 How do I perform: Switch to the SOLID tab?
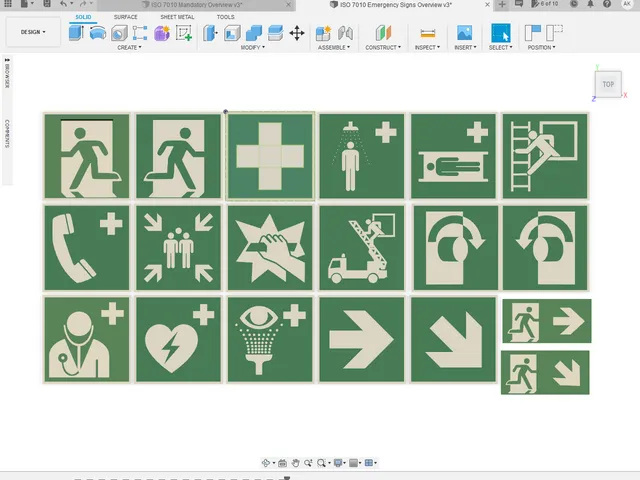pyautogui.click(x=83, y=17)
